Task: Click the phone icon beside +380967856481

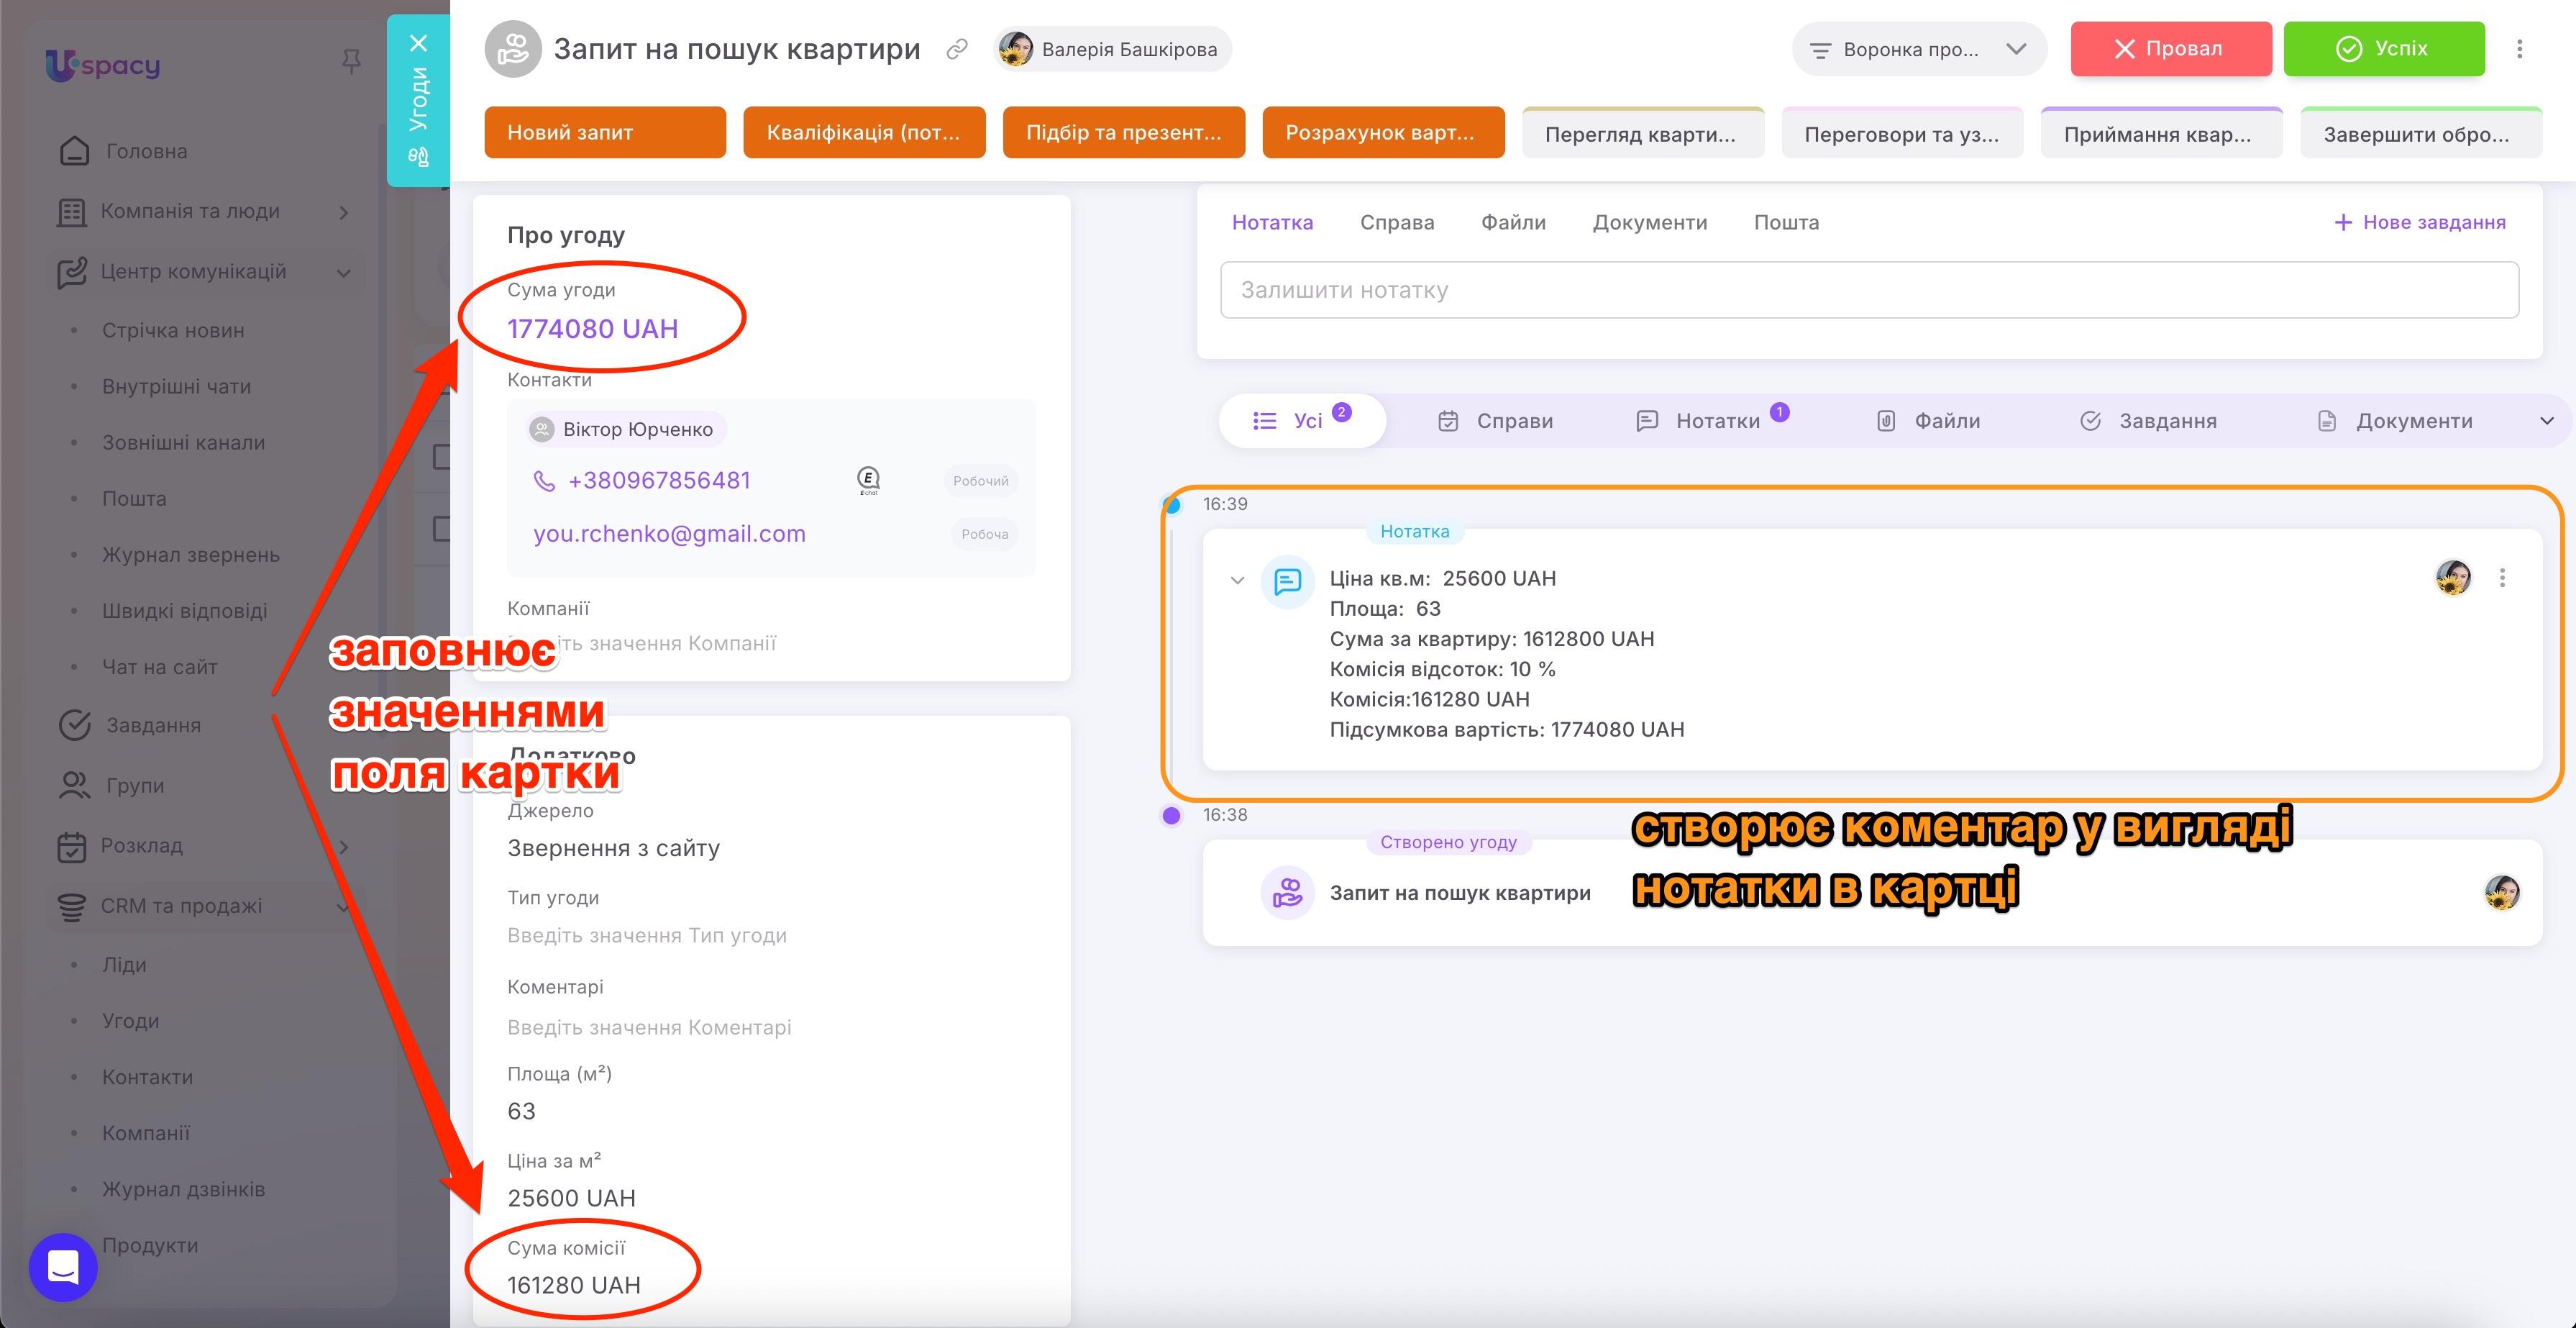Action: click(544, 481)
